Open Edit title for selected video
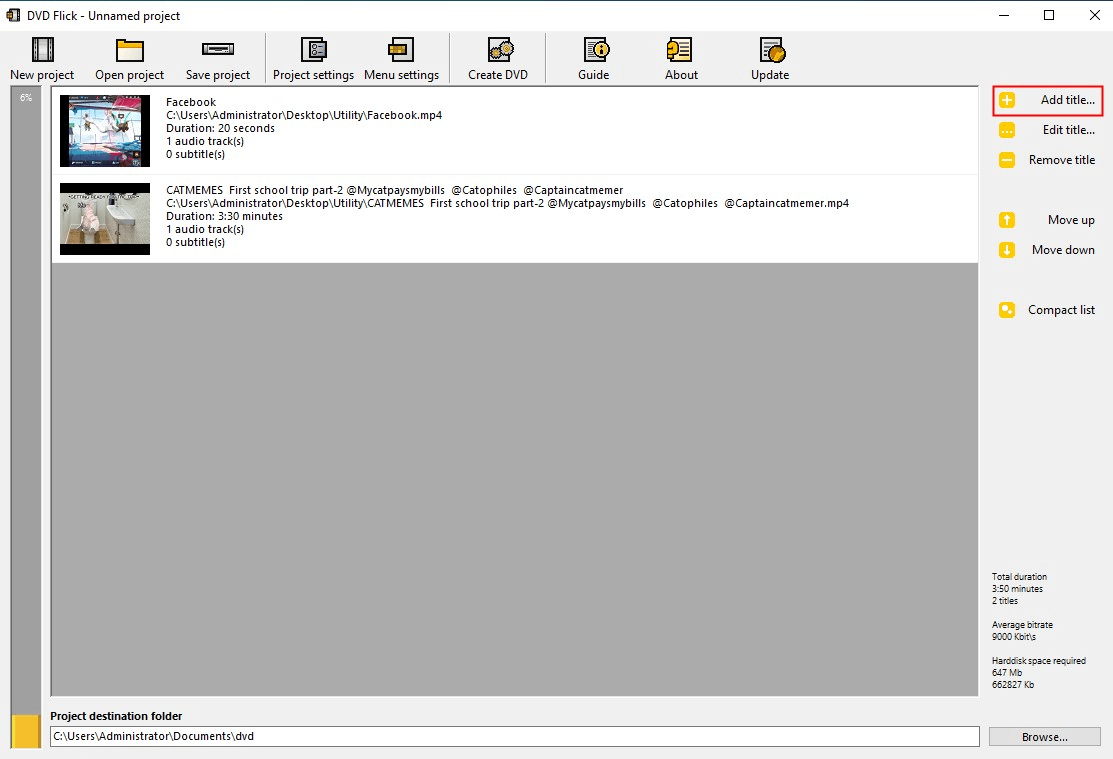Viewport: 1113px width, 759px height. click(x=1048, y=130)
